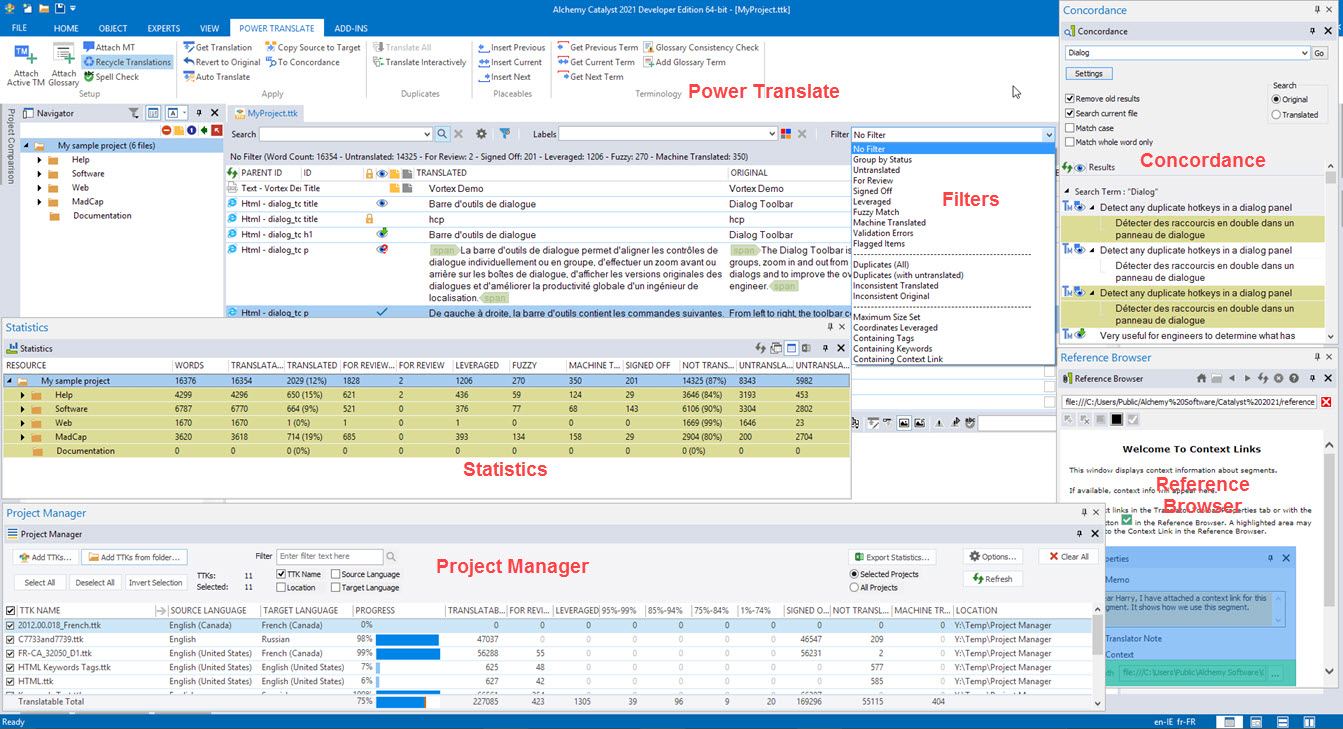Open search settings gear icon
The height and width of the screenshot is (729, 1343).
tap(481, 134)
